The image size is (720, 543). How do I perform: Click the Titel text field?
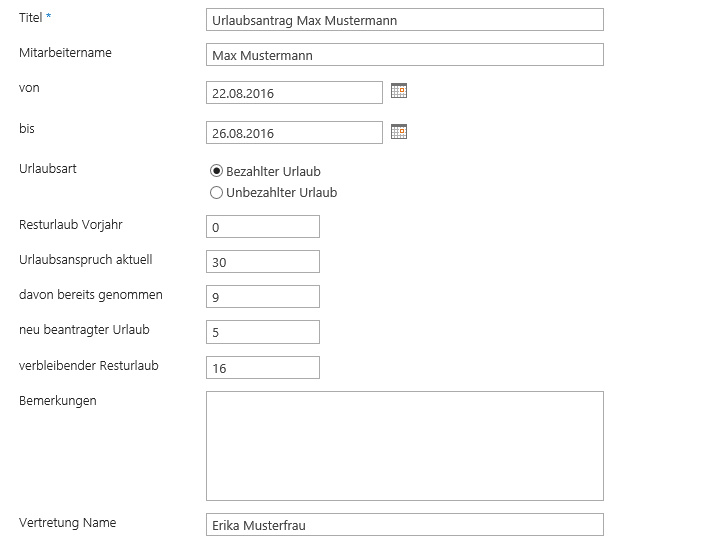click(x=404, y=20)
